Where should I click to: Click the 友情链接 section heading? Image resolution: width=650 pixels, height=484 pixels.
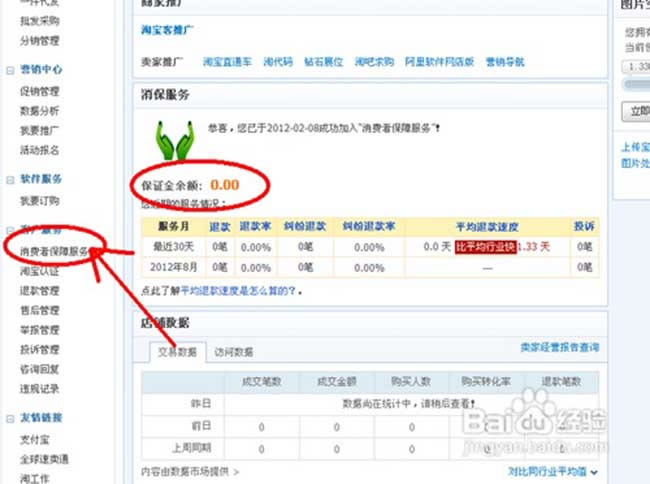click(x=41, y=417)
